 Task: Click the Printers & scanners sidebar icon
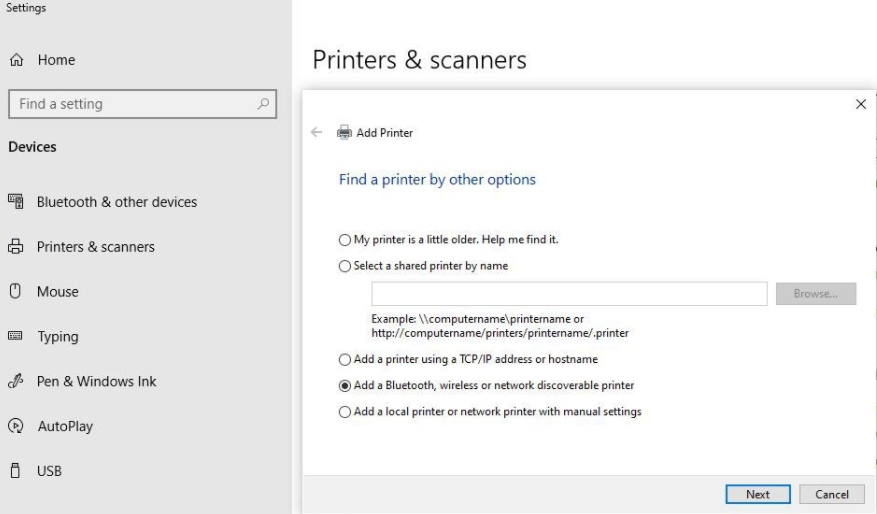tap(16, 247)
